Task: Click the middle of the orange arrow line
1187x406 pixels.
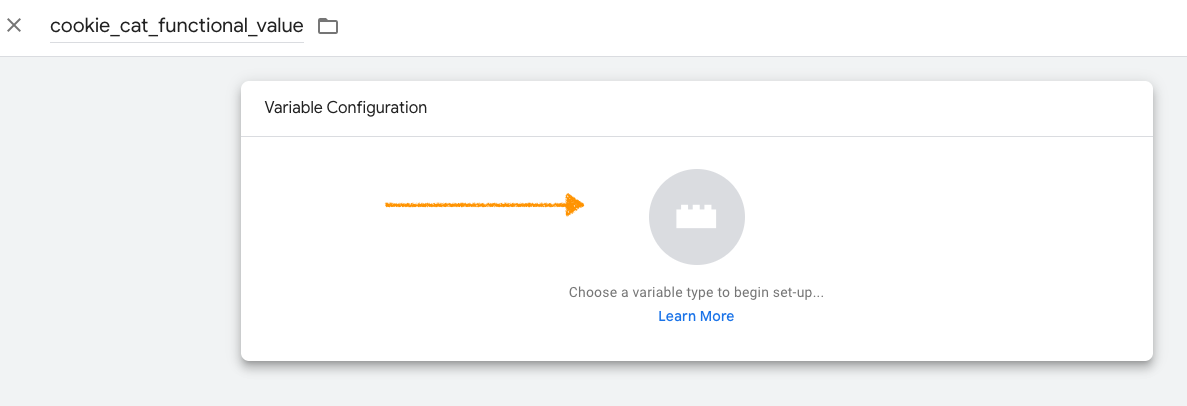Action: click(x=480, y=205)
